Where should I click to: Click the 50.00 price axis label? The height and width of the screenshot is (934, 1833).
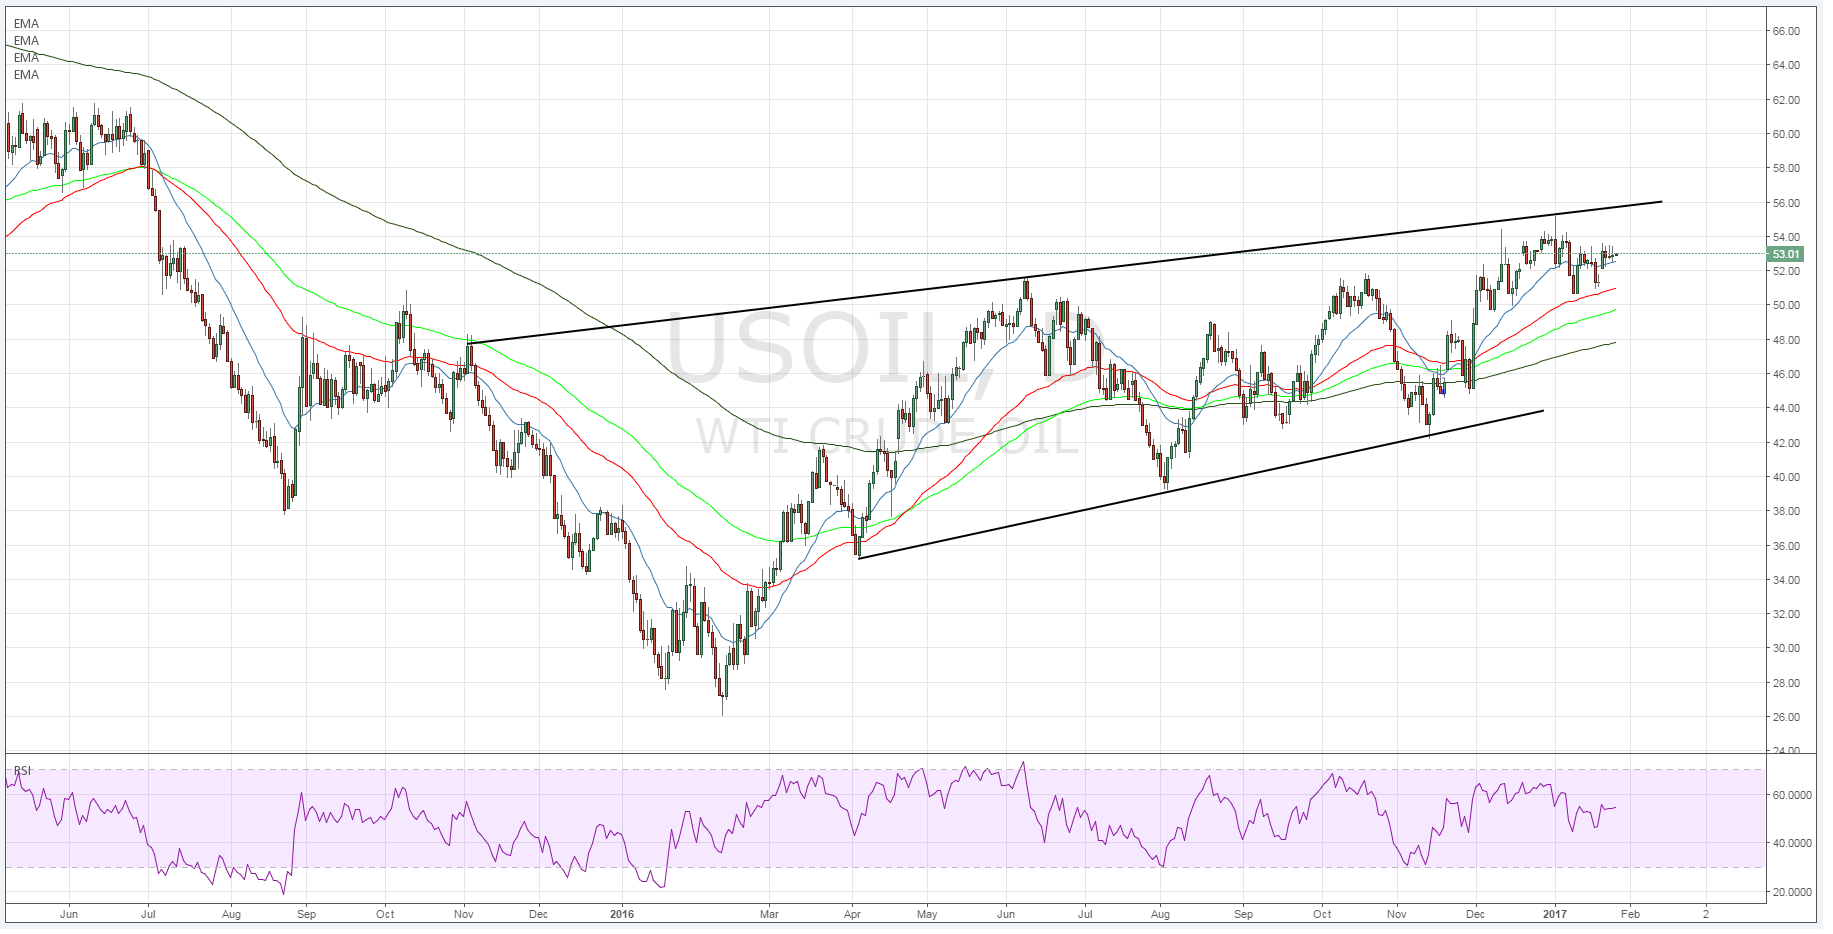1786,305
